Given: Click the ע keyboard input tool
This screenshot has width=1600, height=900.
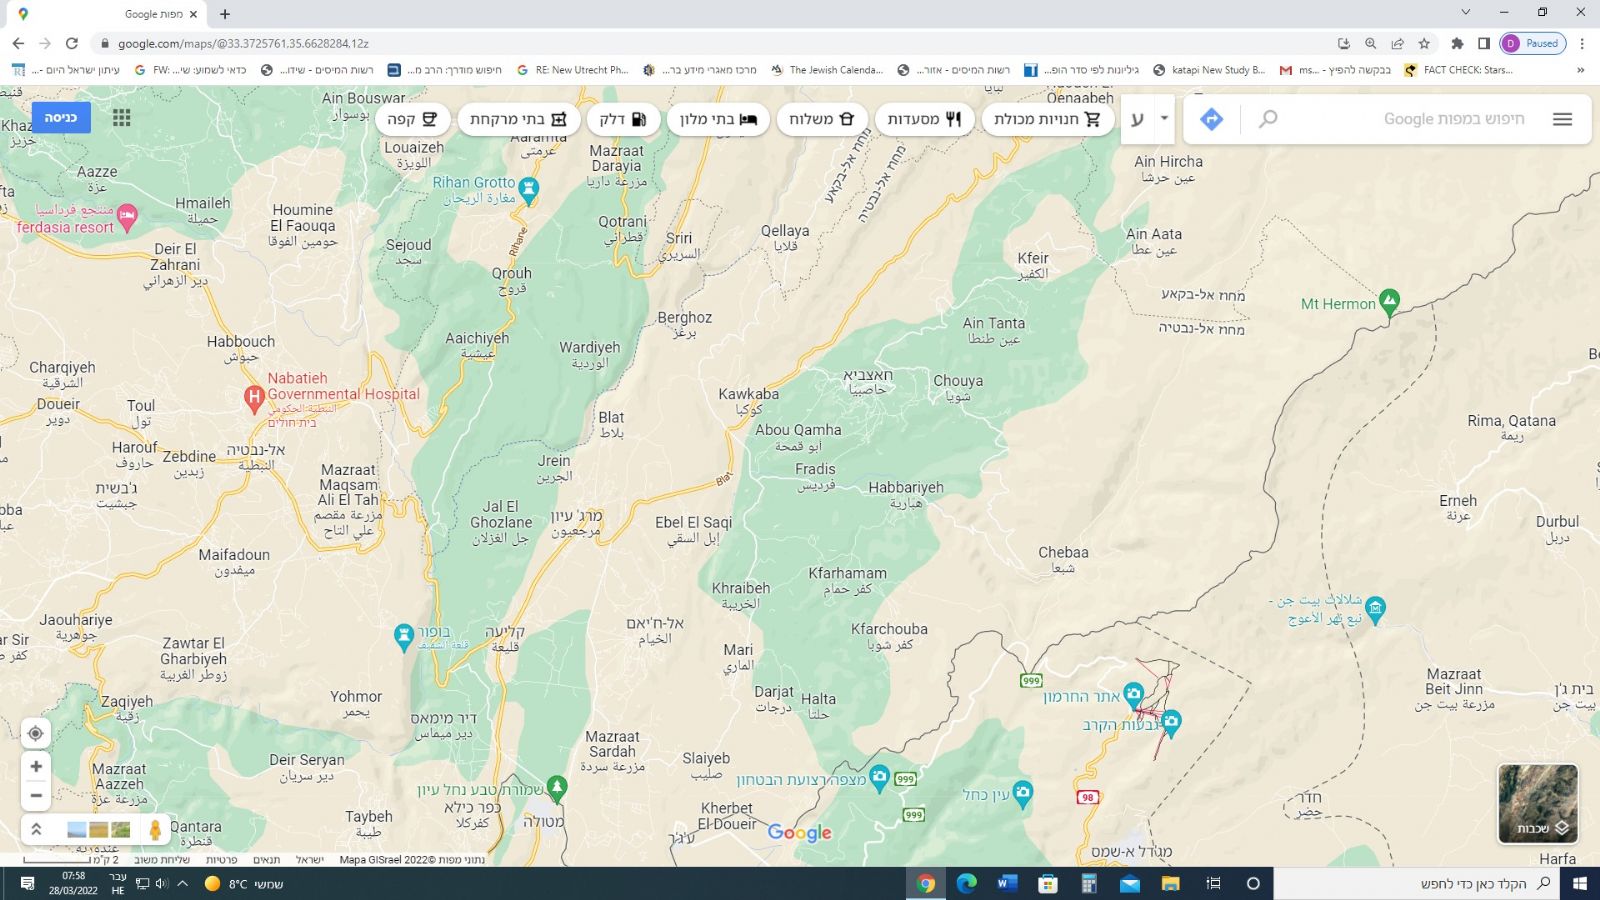Looking at the screenshot, I should coord(1137,119).
